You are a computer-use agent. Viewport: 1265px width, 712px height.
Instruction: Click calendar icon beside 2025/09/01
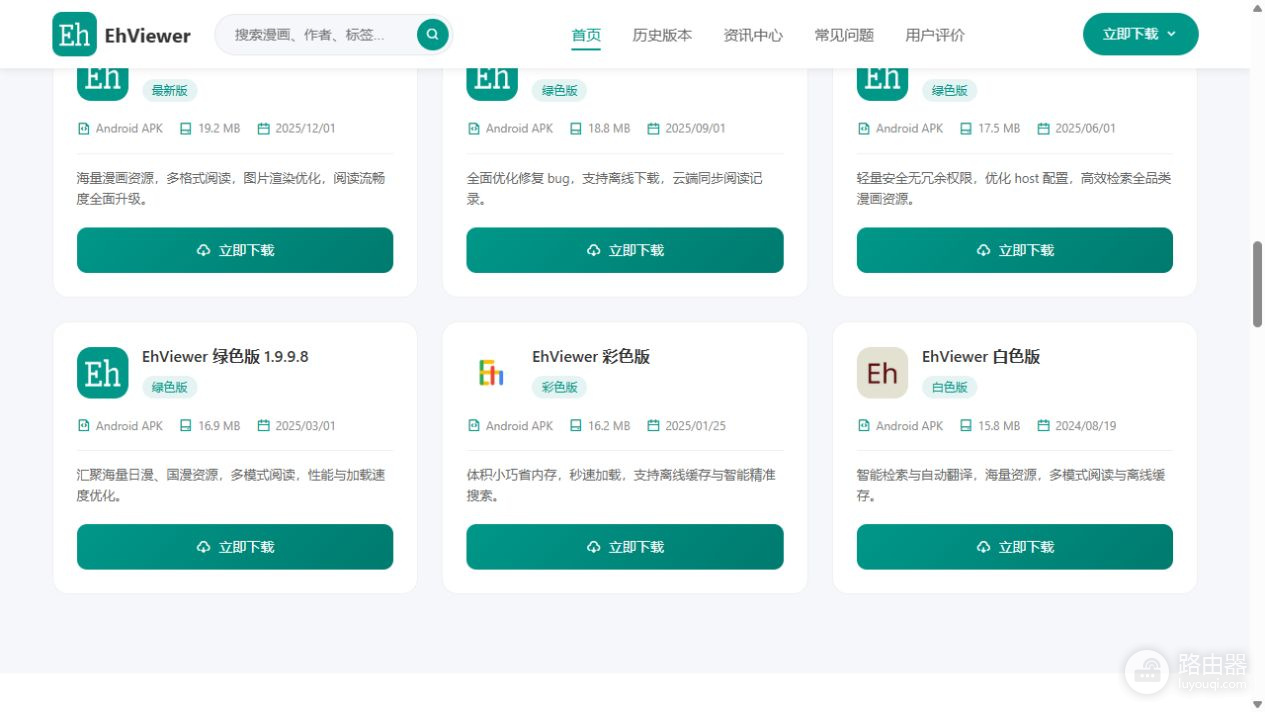(x=654, y=128)
